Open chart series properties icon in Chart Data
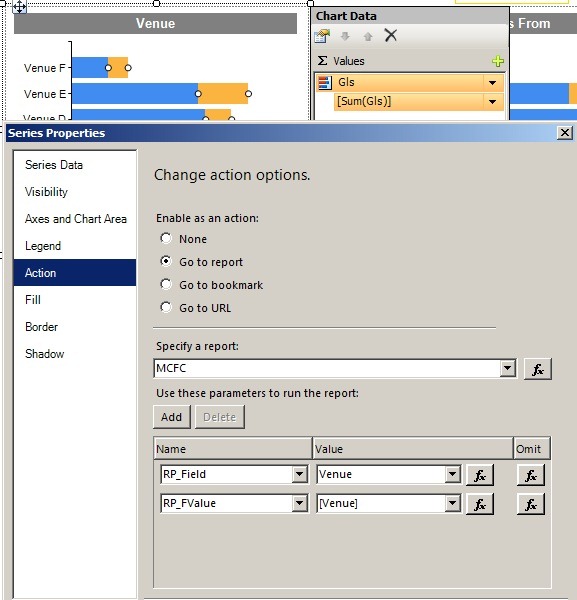Viewport: 577px width, 600px height. [322, 36]
